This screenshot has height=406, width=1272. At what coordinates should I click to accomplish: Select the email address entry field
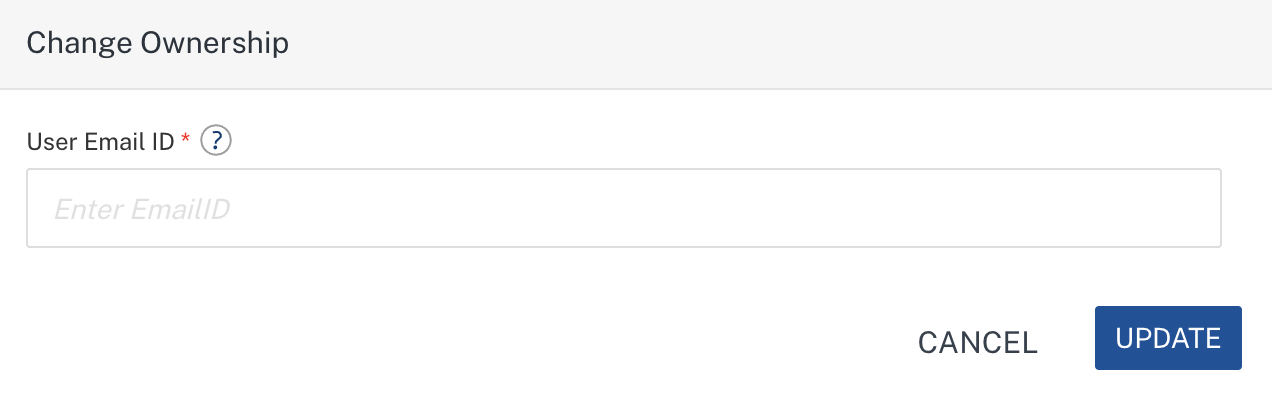623,208
